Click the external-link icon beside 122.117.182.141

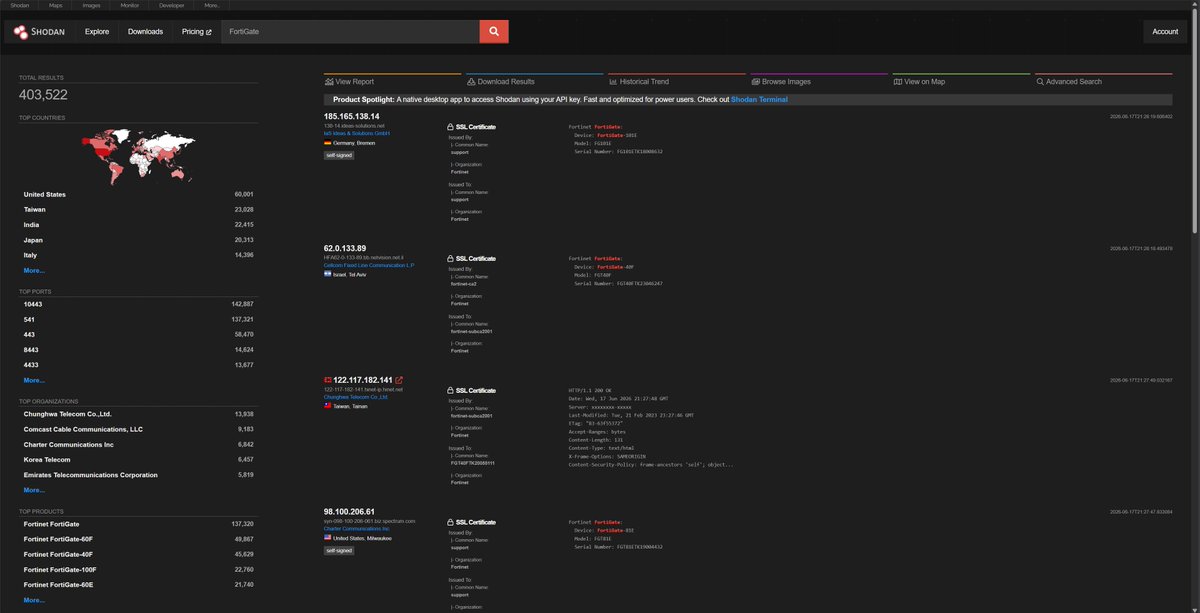coord(400,380)
